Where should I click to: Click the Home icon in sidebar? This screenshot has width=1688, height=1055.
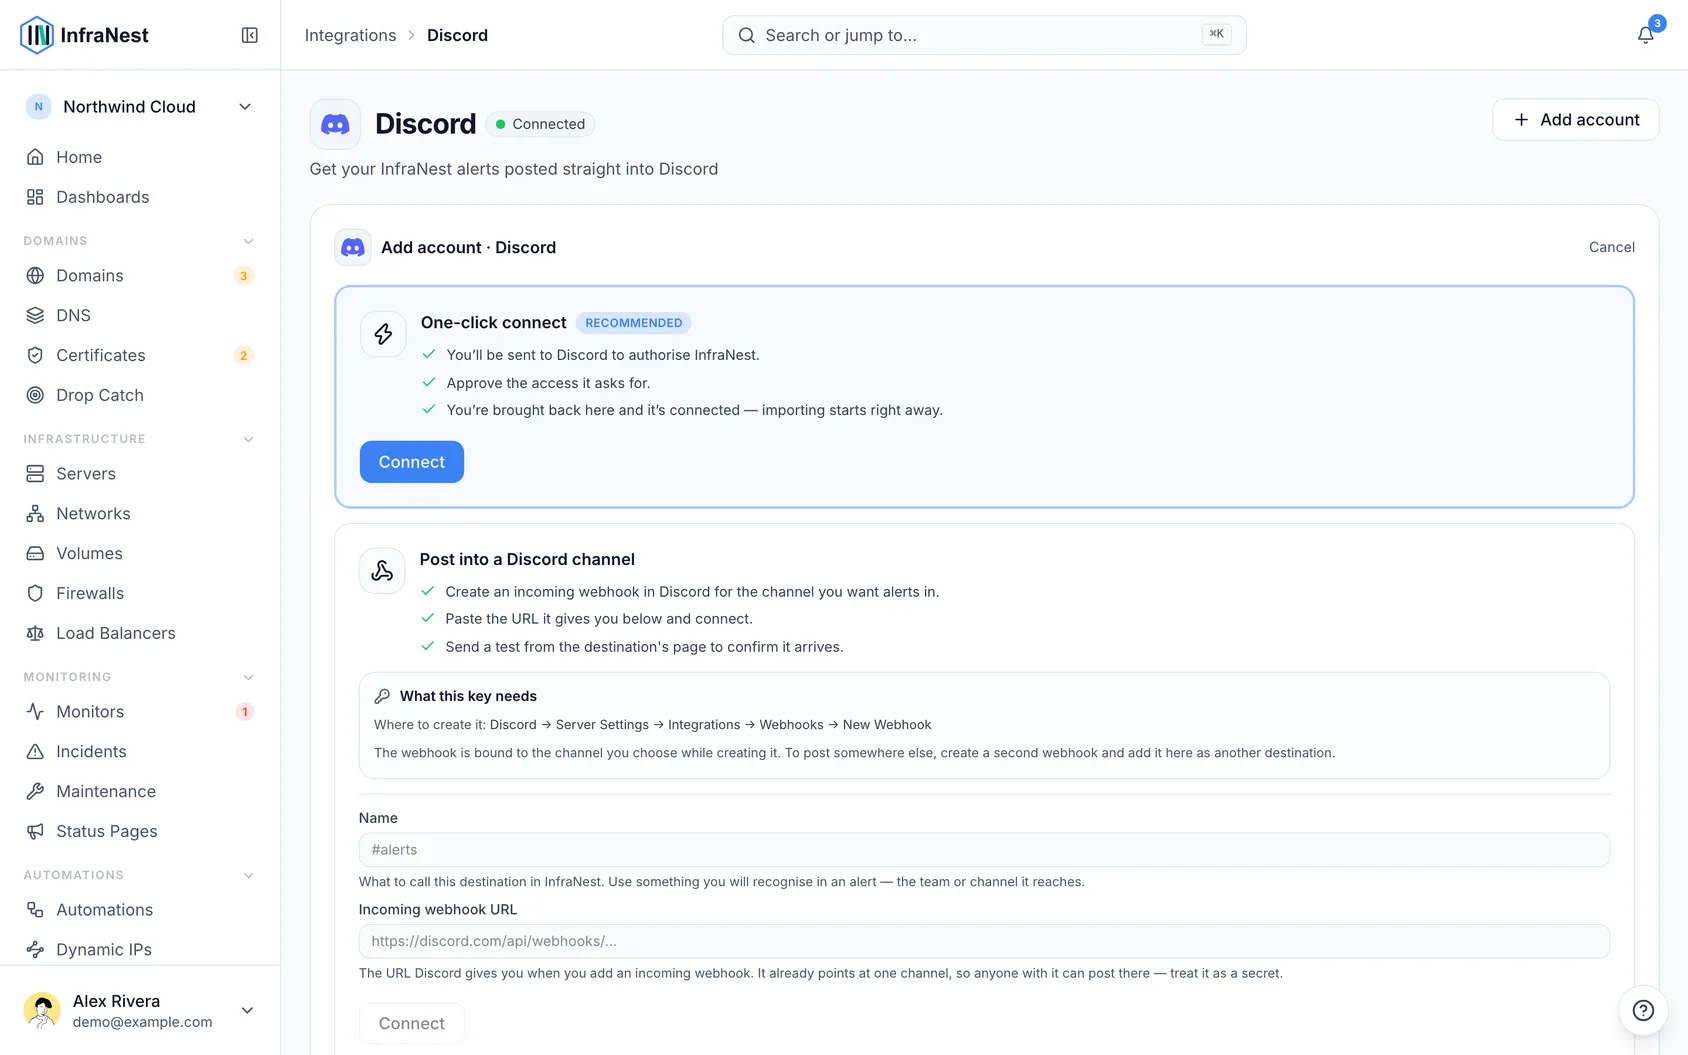point(35,157)
